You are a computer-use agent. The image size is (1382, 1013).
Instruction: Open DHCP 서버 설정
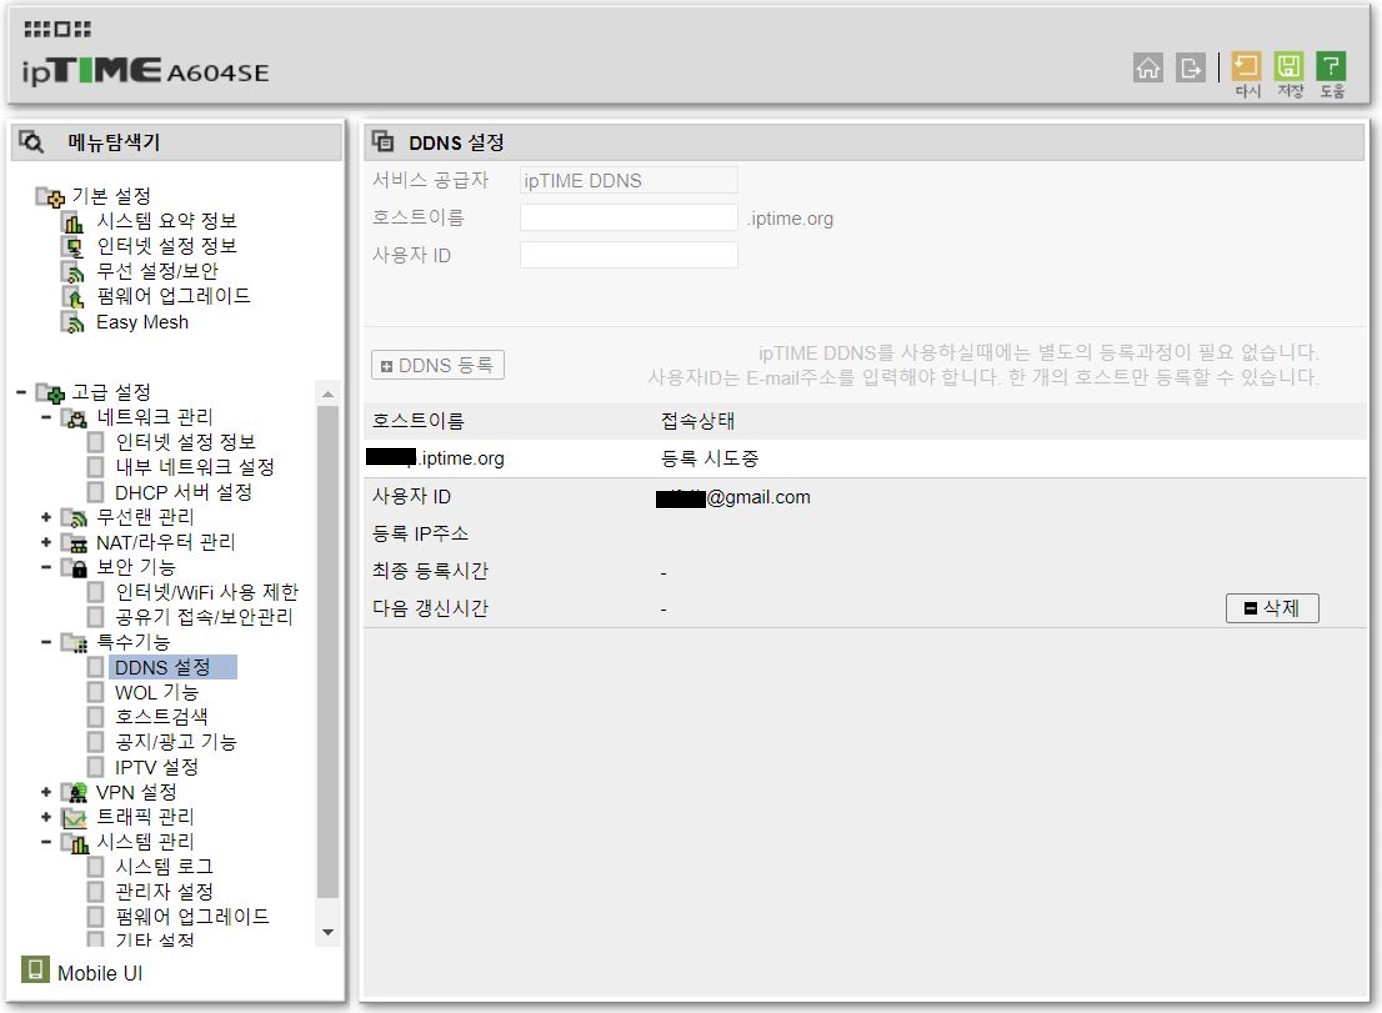pos(183,492)
